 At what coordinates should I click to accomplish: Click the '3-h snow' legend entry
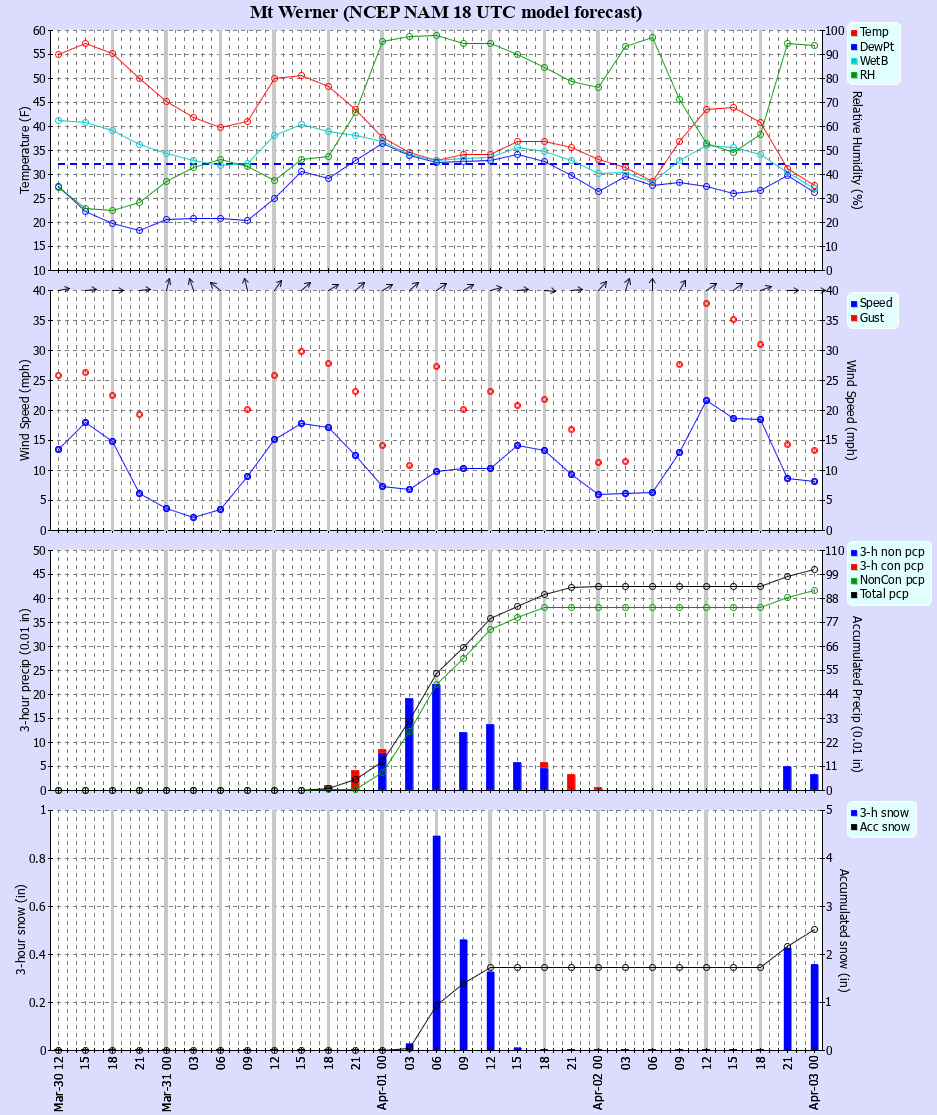coord(884,812)
